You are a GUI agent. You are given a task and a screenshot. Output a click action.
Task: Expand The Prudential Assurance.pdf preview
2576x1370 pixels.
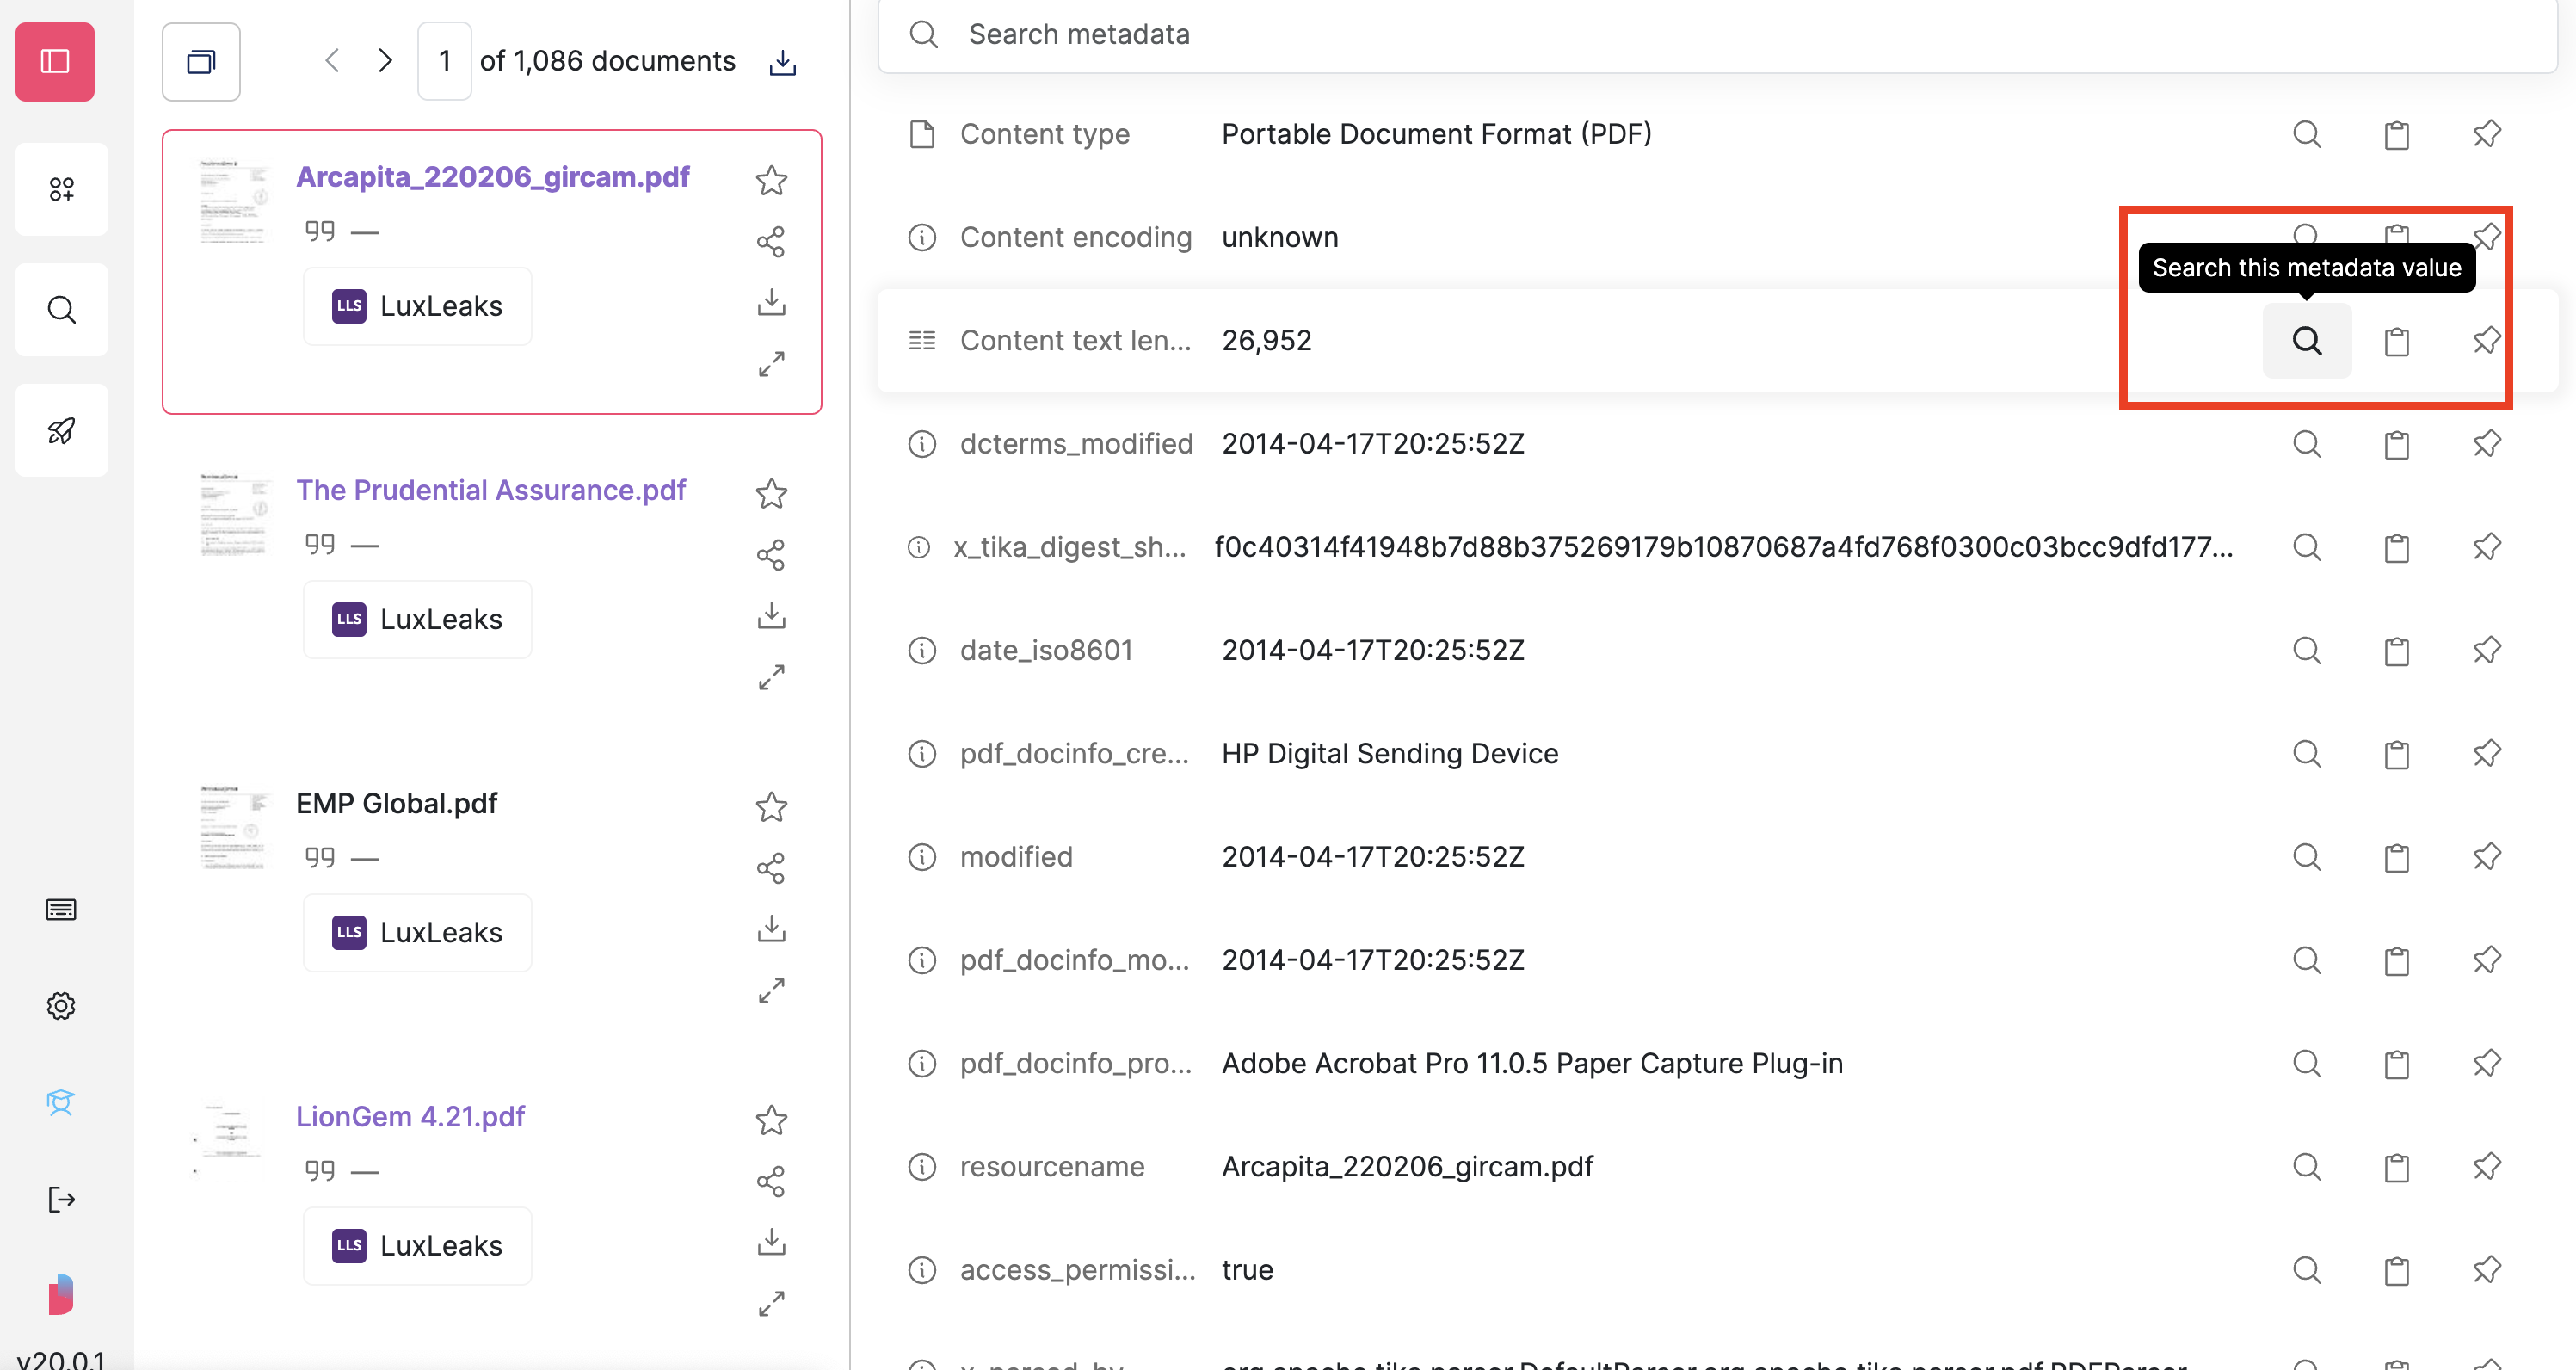coord(771,677)
